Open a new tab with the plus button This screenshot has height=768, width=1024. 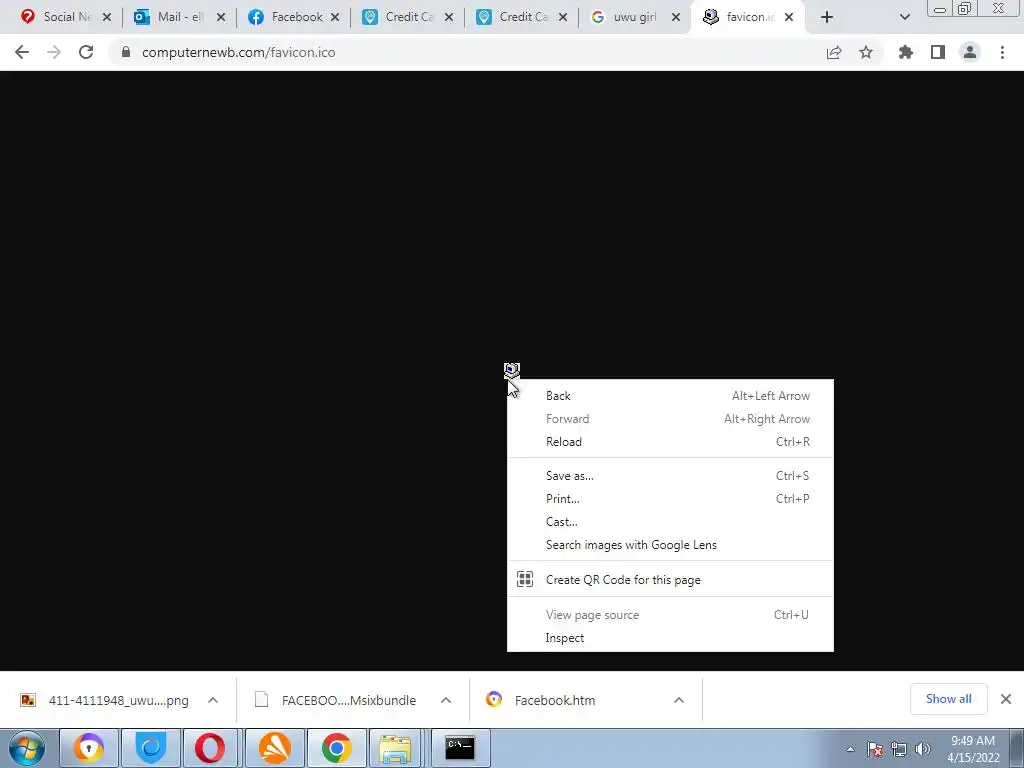(x=827, y=17)
